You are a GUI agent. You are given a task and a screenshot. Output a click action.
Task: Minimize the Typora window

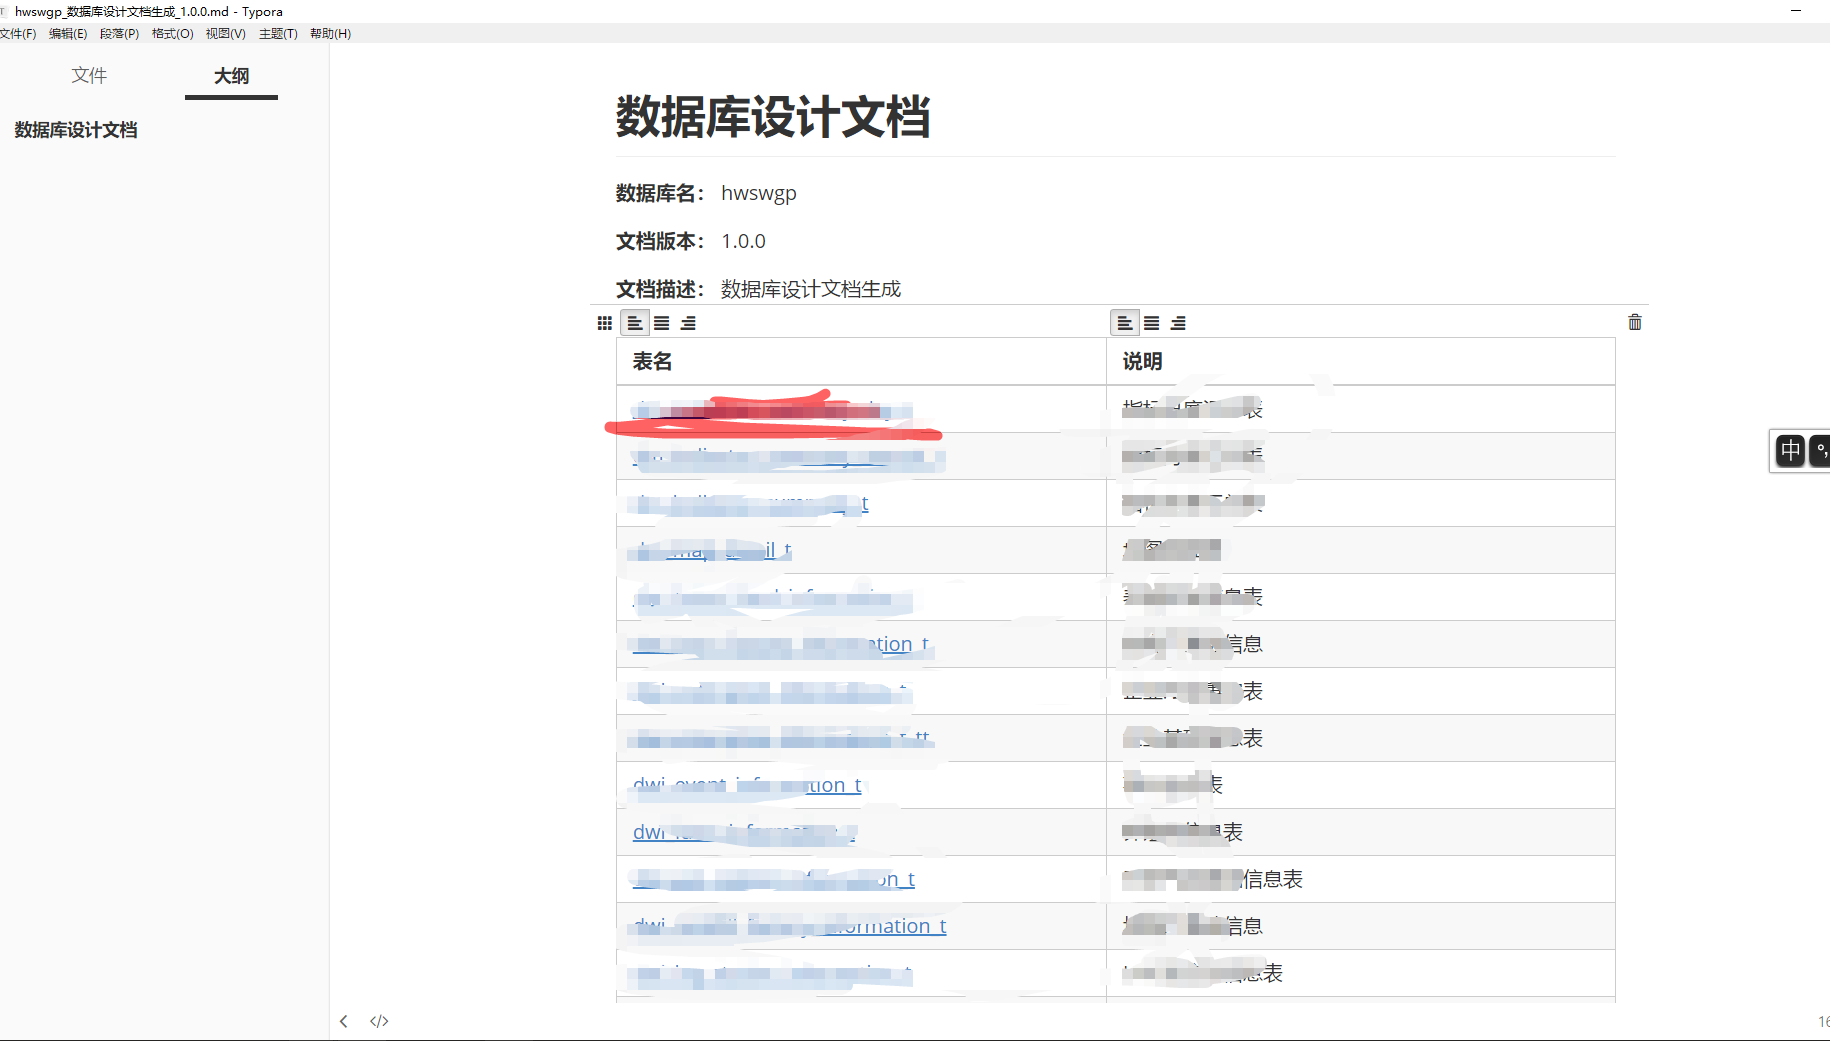(1796, 11)
